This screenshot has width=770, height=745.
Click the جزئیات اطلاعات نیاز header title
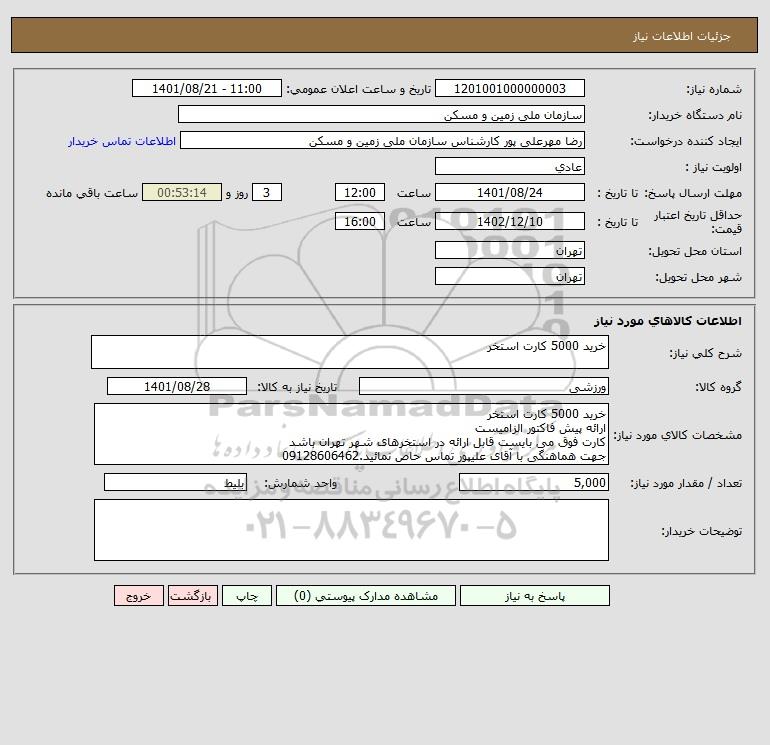682,36
